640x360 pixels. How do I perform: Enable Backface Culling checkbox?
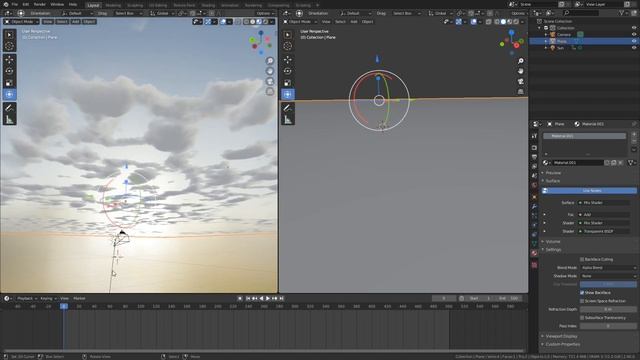(x=582, y=259)
